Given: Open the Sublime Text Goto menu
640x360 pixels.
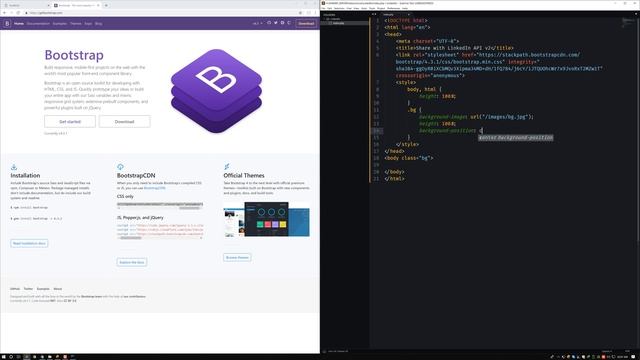Looking at the screenshot, I should point(364,8).
